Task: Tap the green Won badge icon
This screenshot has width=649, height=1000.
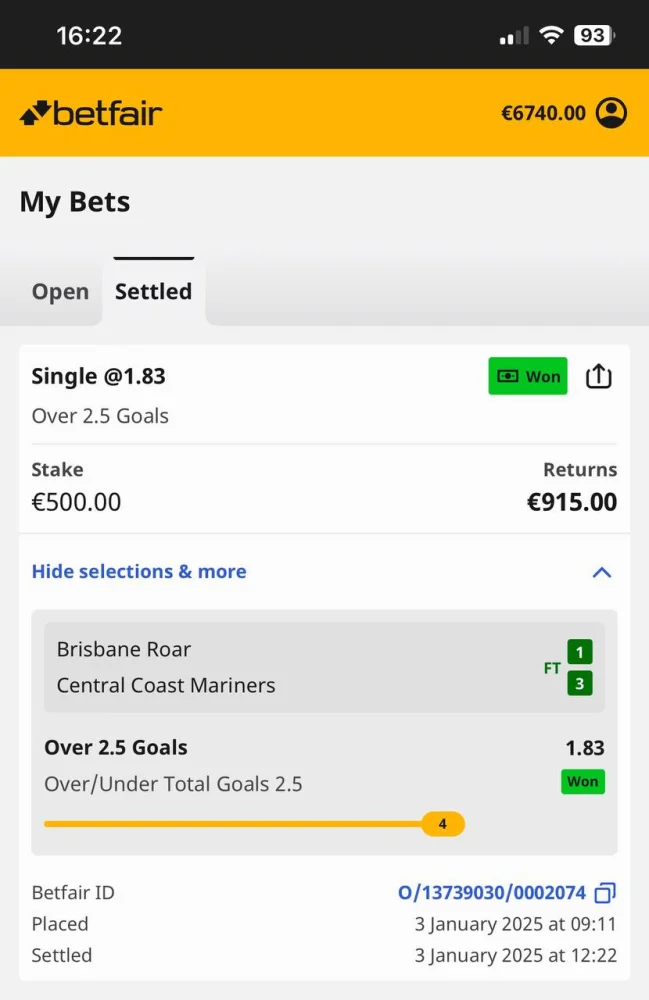Action: click(x=527, y=376)
